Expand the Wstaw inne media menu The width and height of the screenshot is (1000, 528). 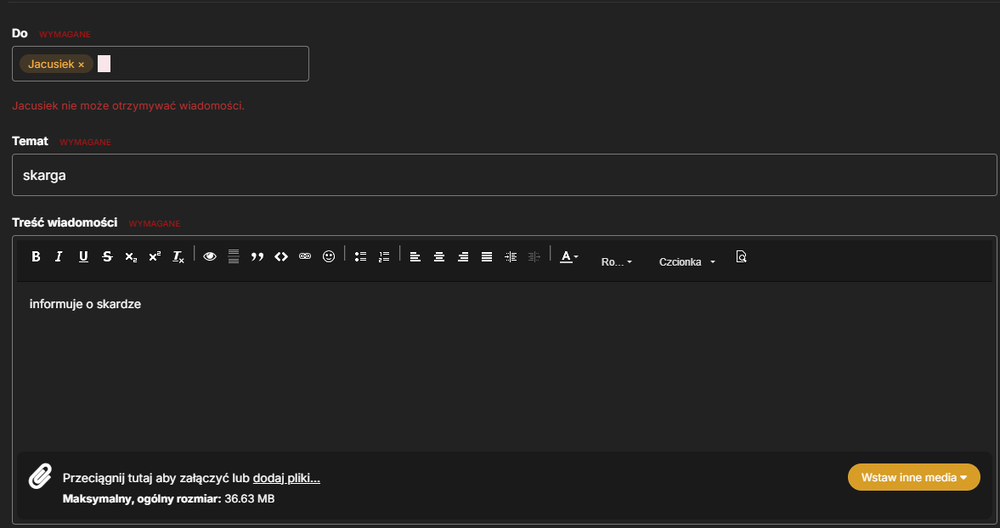(x=914, y=477)
